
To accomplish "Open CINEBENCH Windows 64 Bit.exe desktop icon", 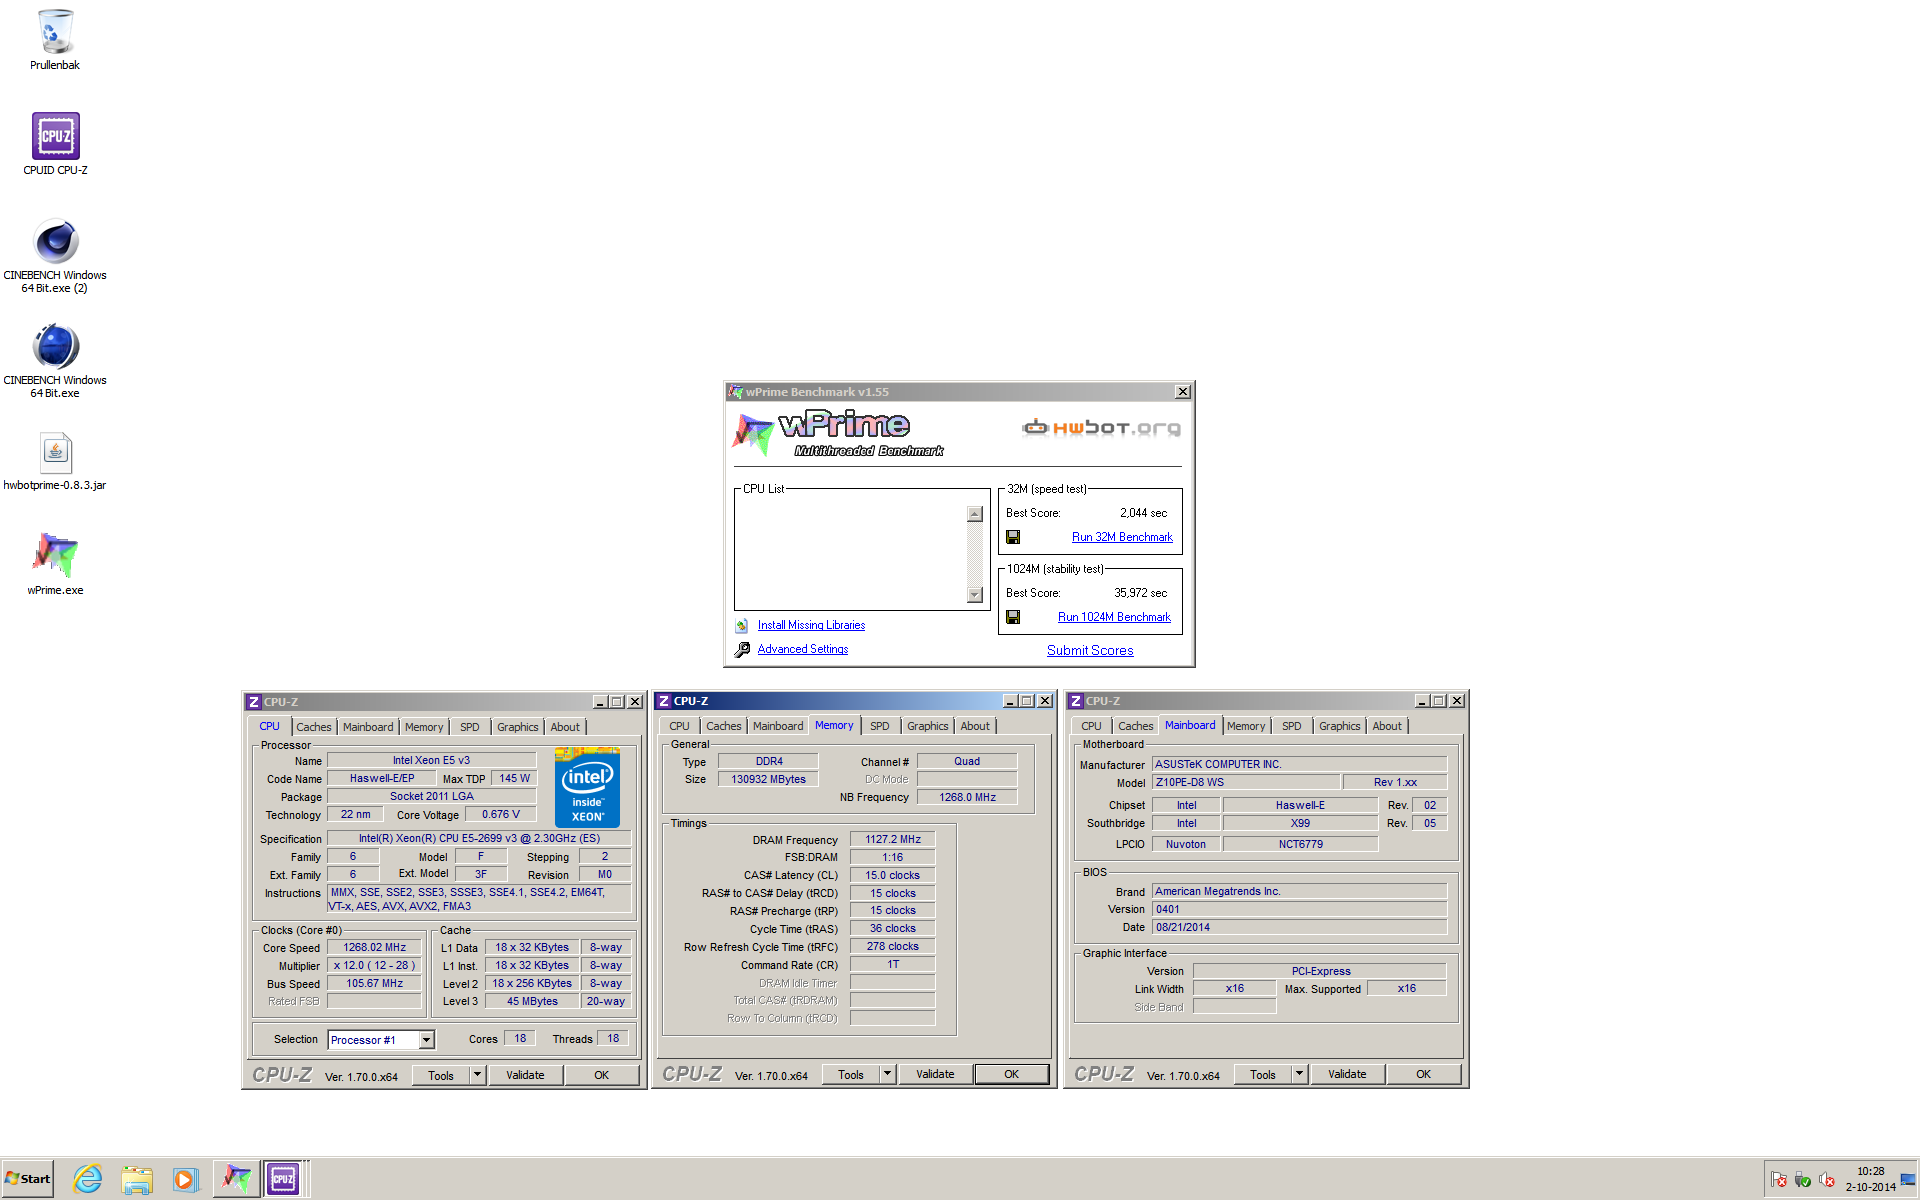I will pos(55,360).
